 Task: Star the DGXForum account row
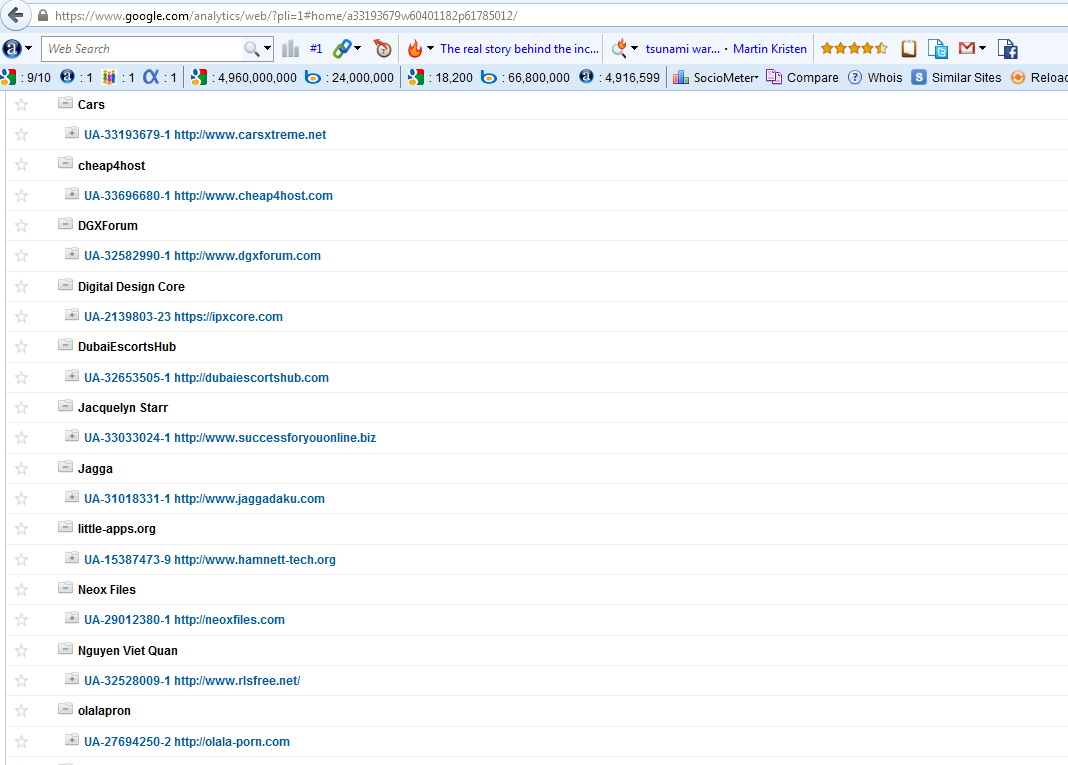click(x=22, y=225)
